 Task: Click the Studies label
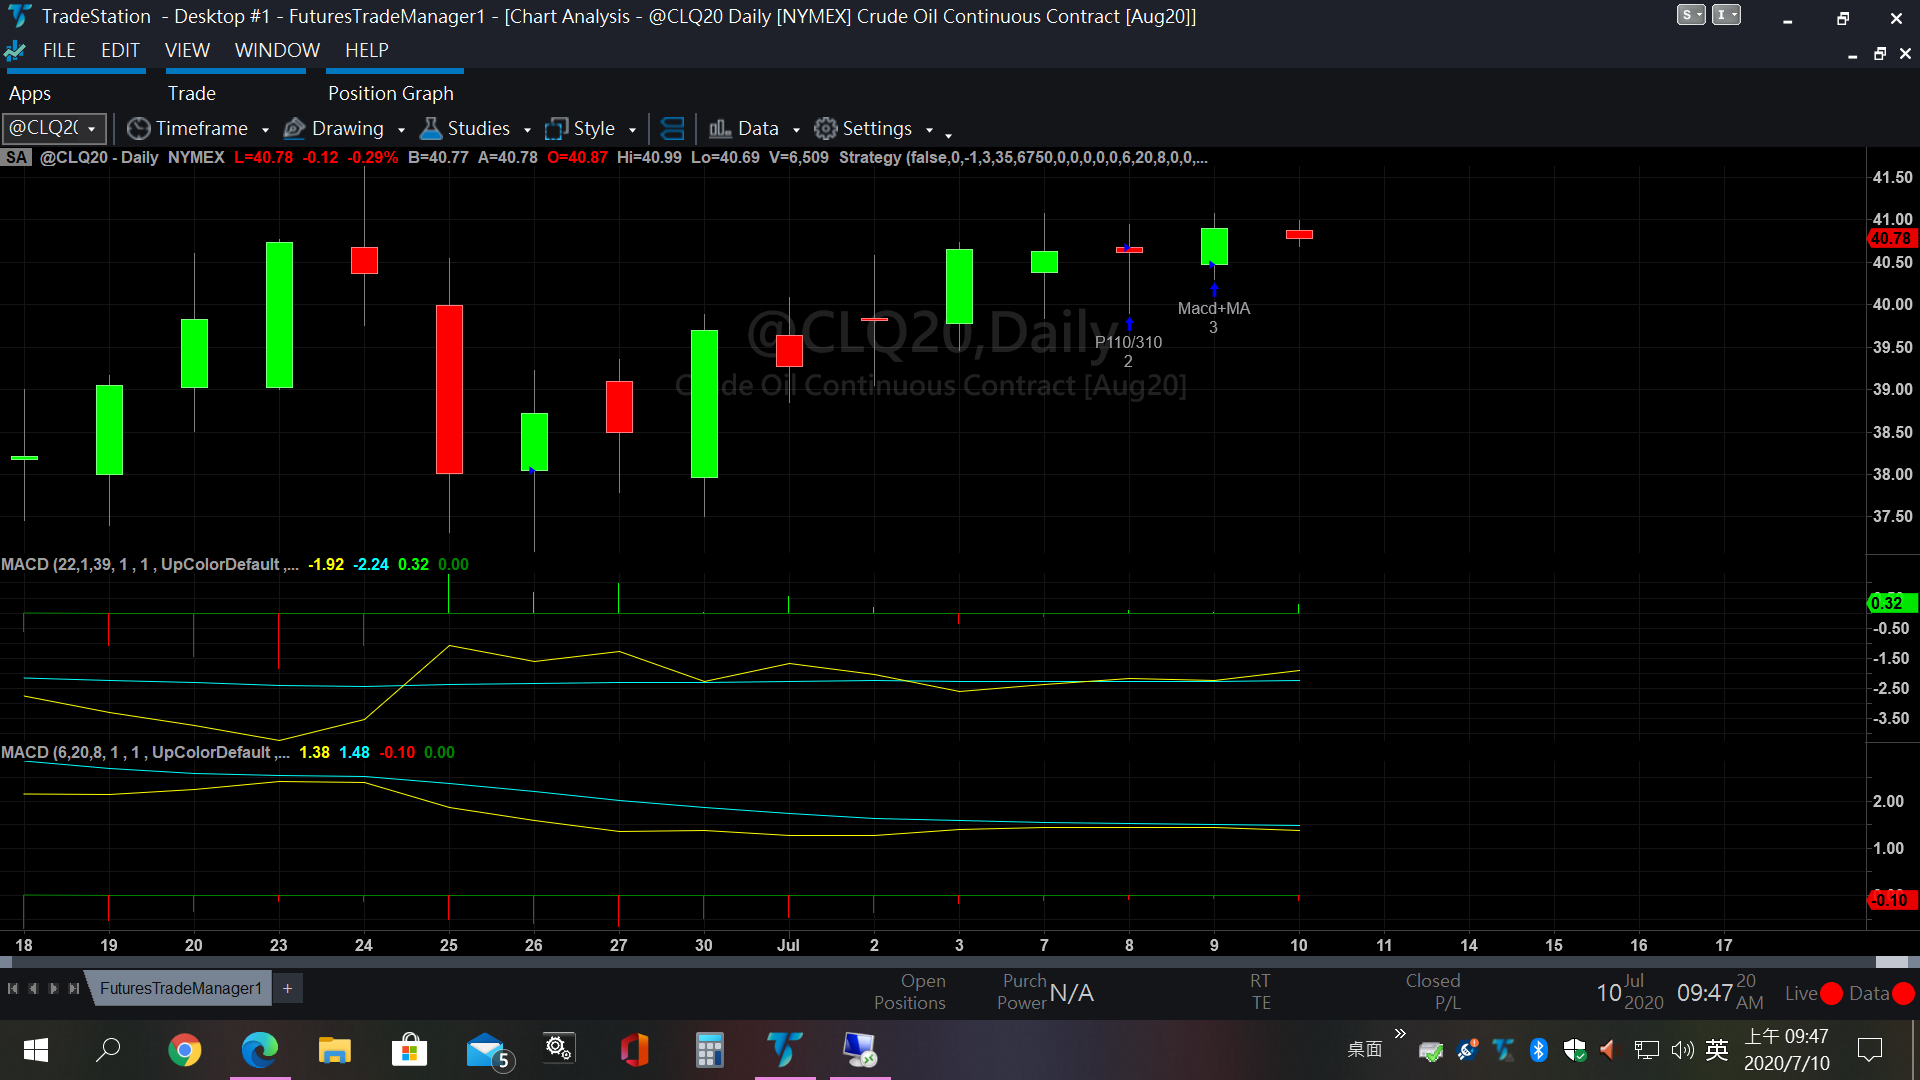pos(479,129)
